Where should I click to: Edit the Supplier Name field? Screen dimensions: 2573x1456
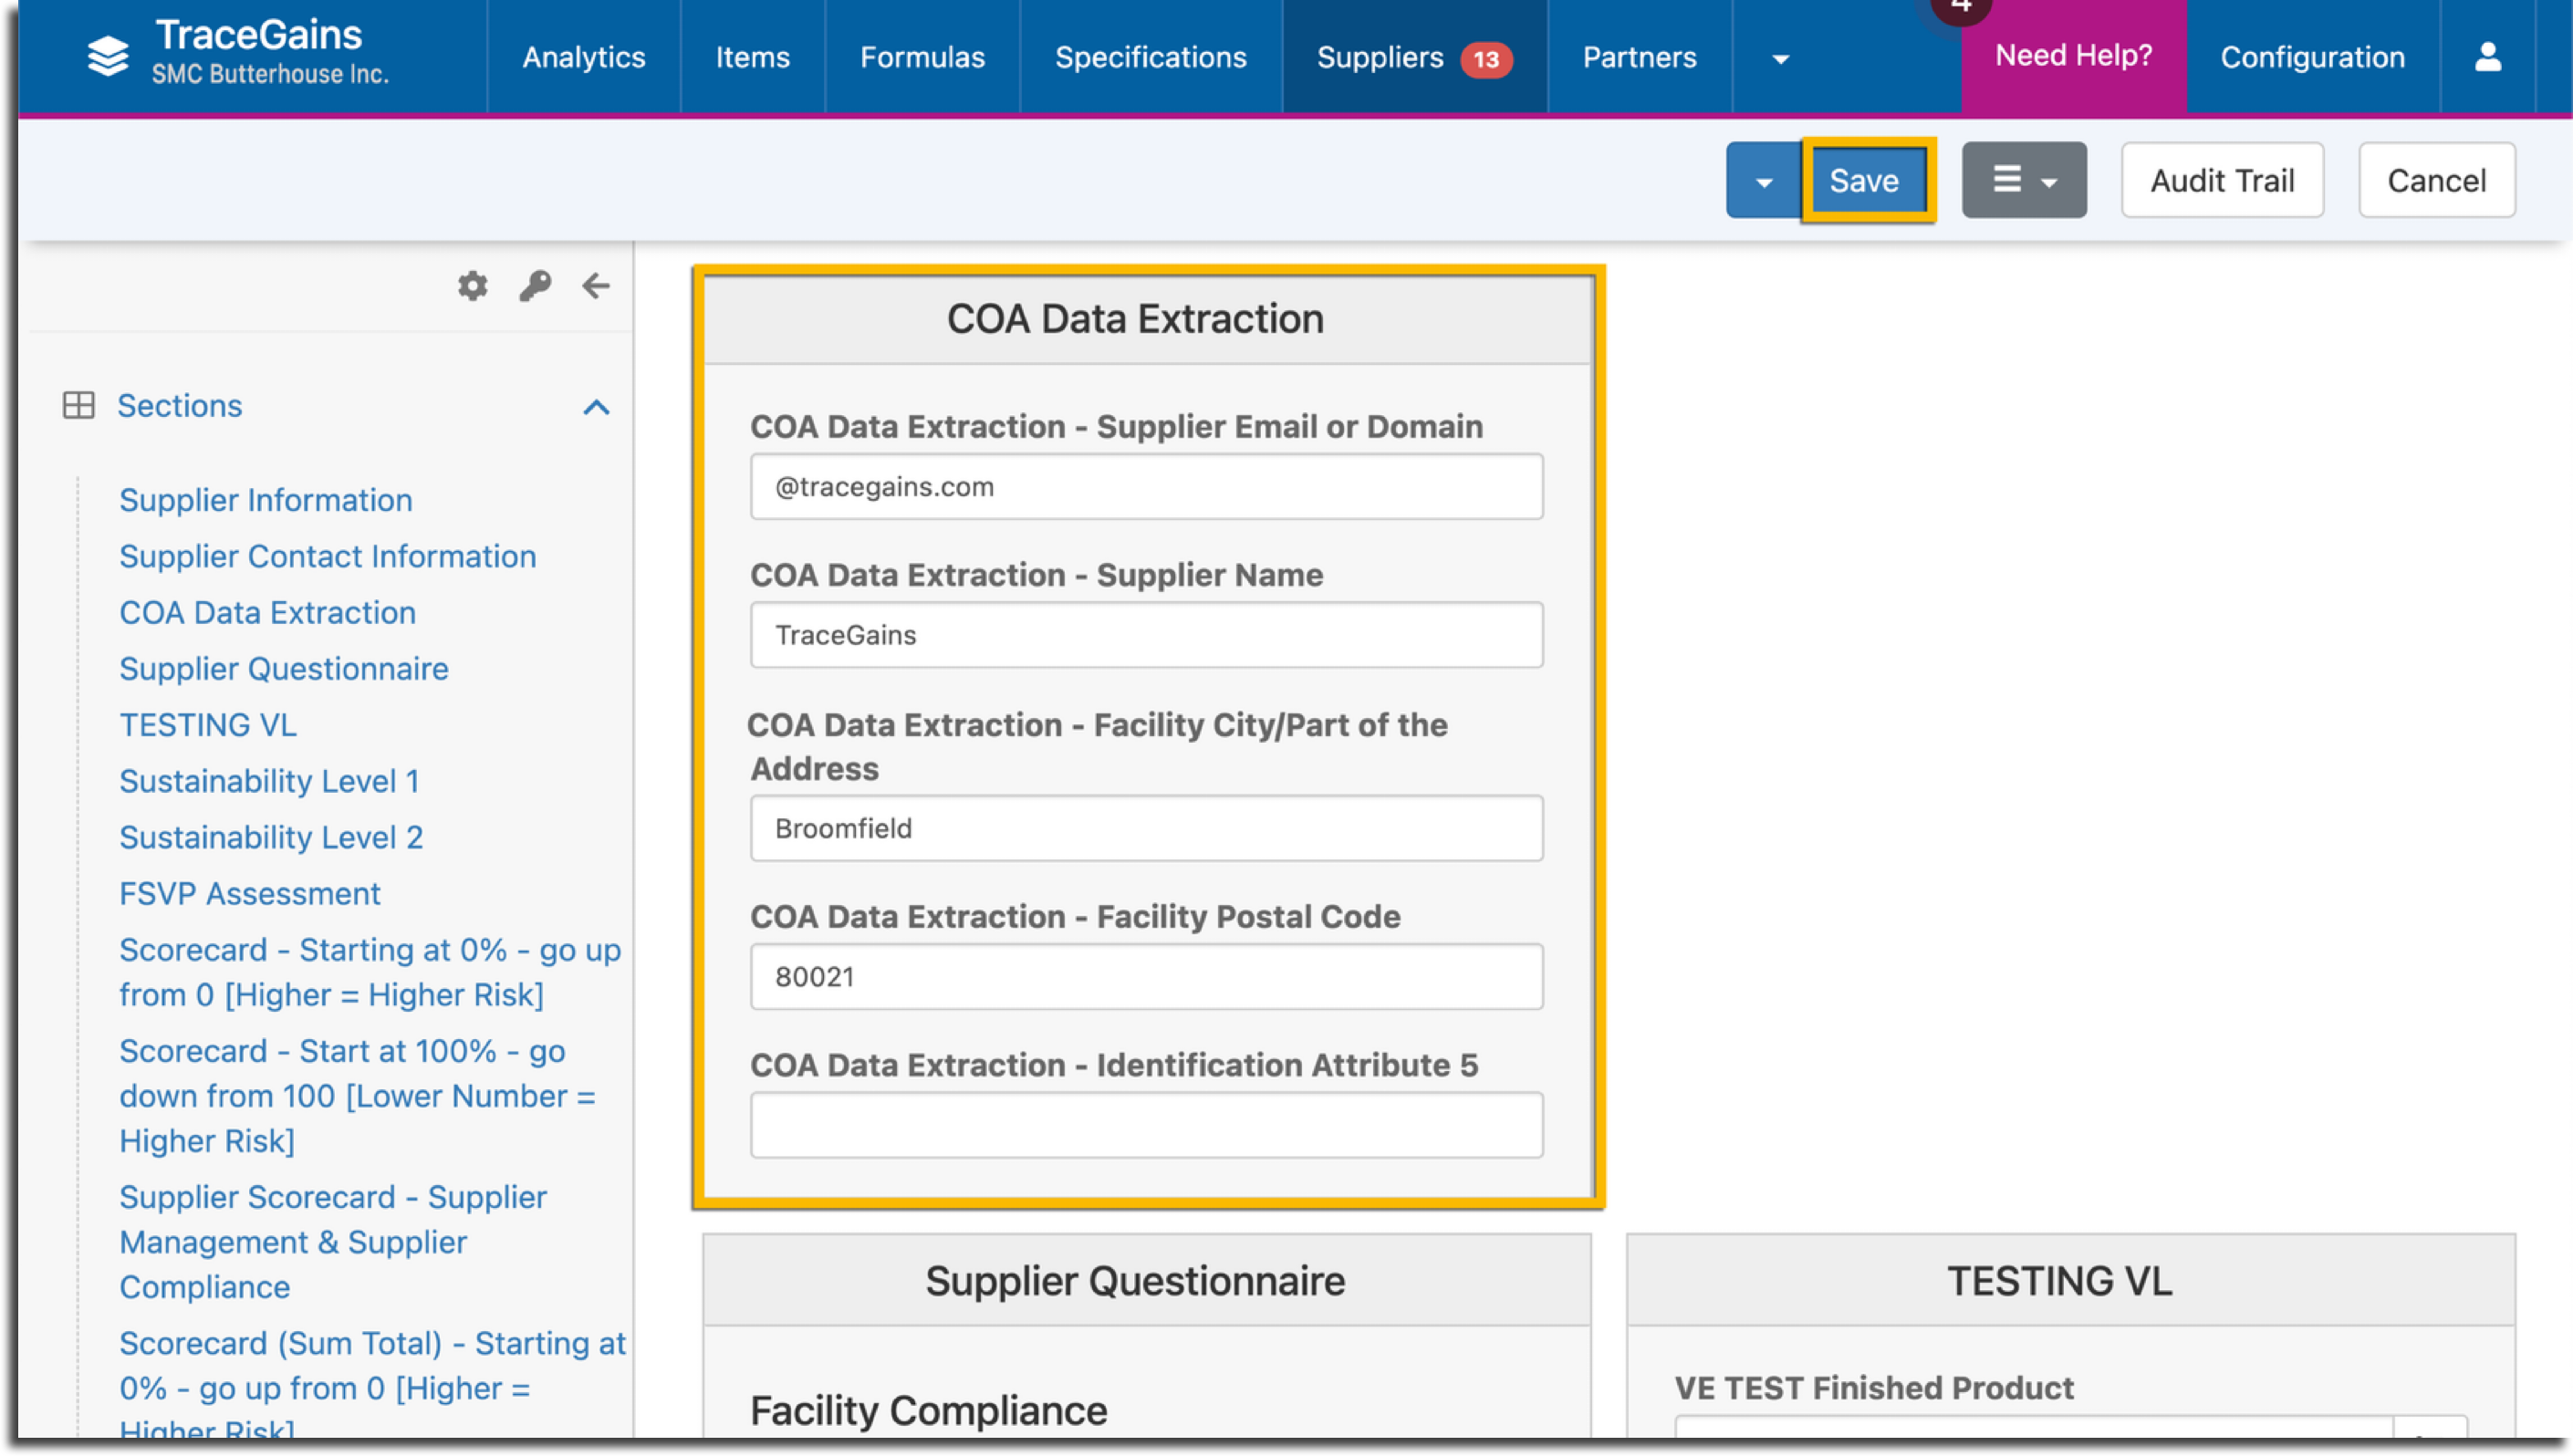[1146, 635]
